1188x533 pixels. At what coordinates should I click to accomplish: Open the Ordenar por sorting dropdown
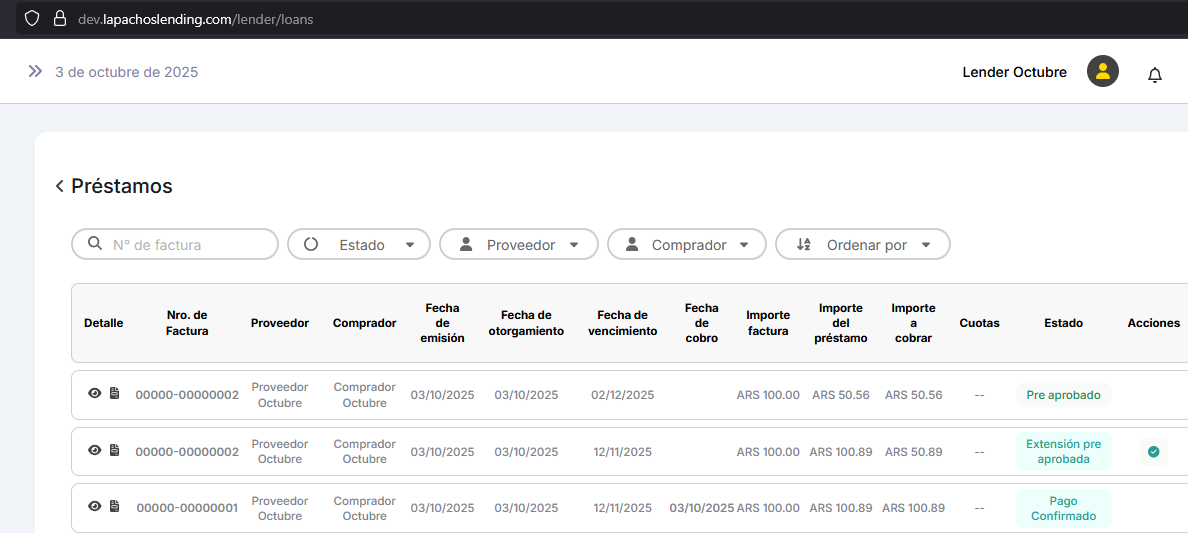pos(863,245)
